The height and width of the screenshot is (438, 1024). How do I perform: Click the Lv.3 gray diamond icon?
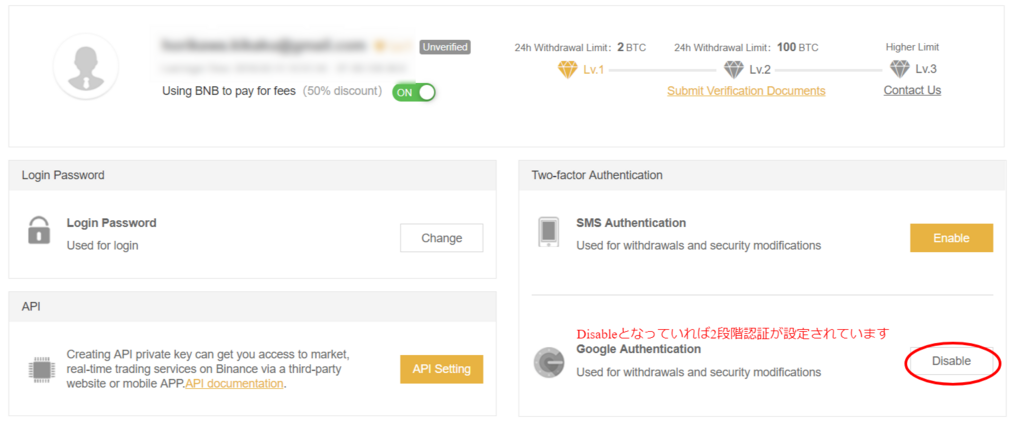900,69
